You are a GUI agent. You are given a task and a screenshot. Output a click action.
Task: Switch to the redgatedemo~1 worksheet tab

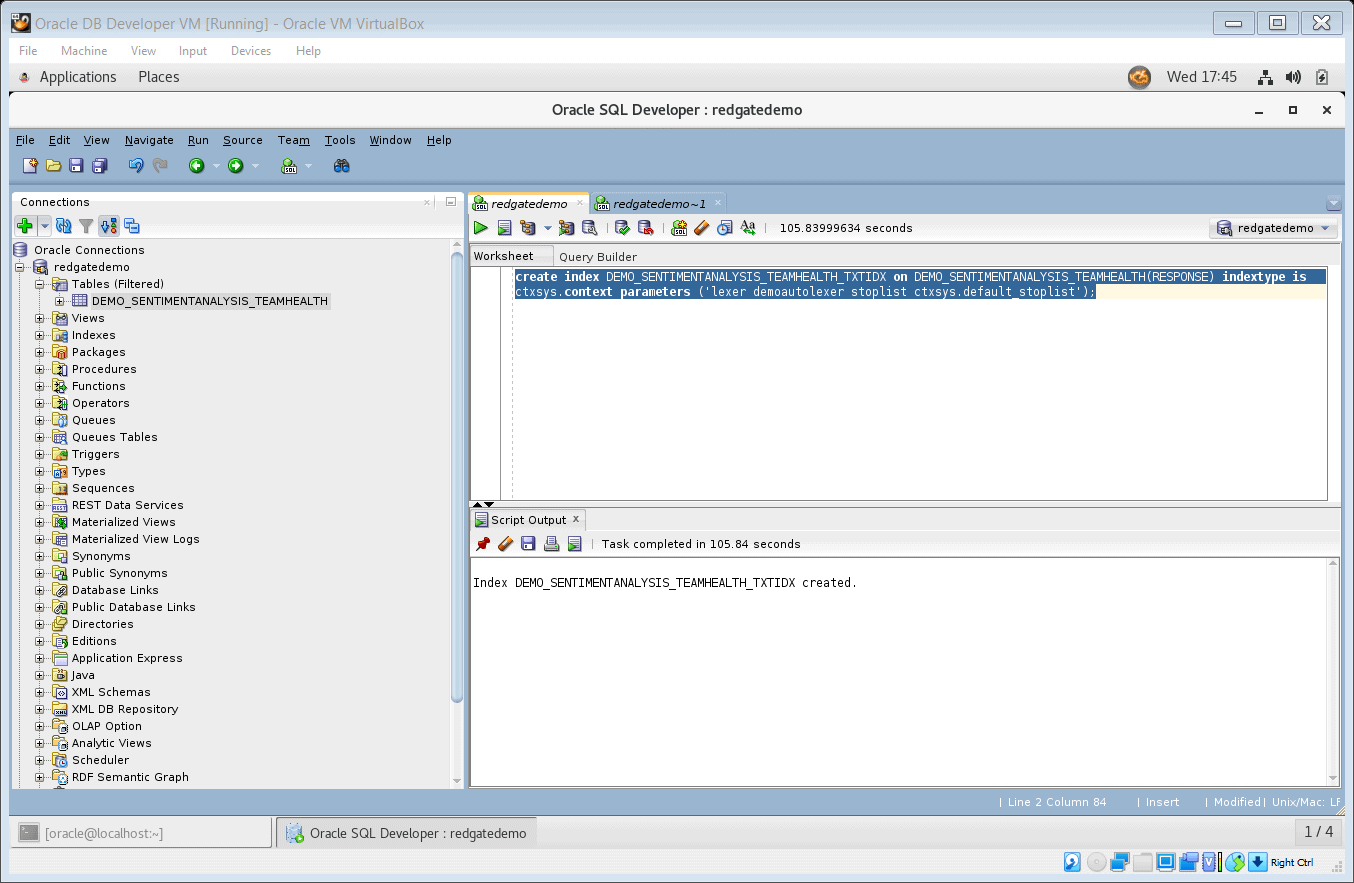(x=659, y=203)
